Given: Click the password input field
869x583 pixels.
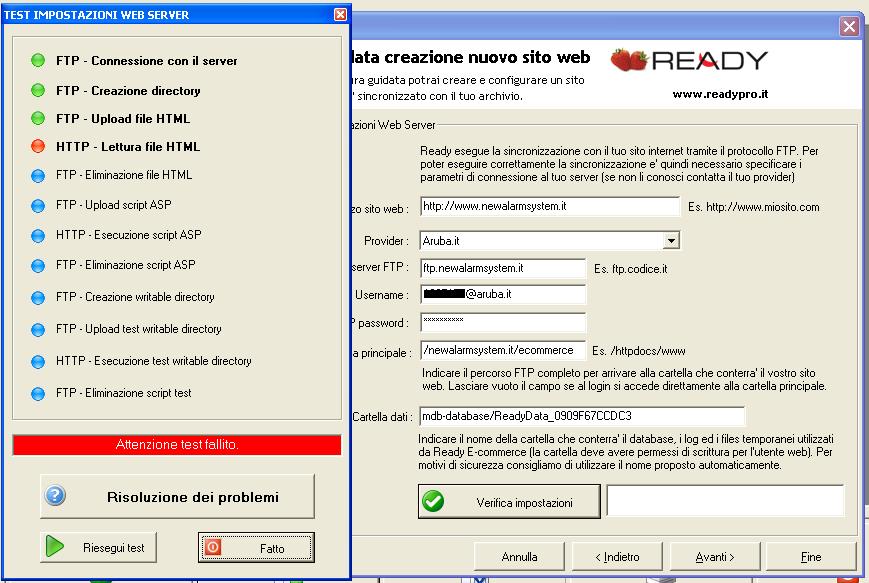Looking at the screenshot, I should tap(503, 323).
